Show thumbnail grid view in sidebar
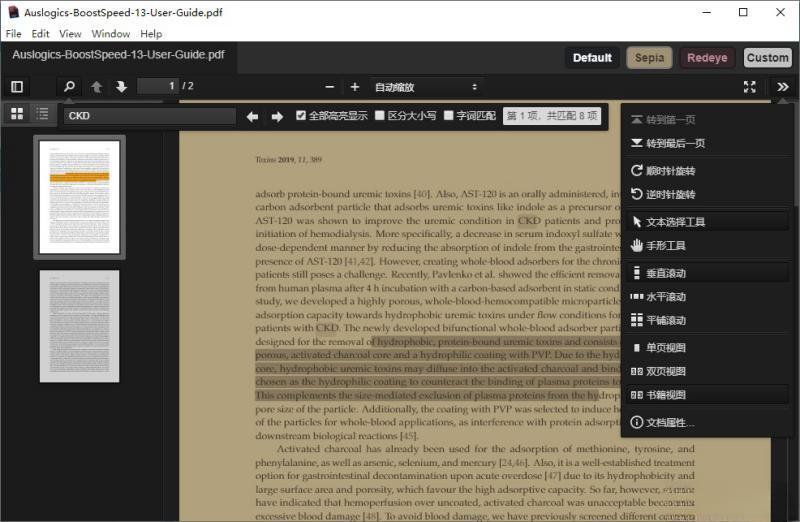The image size is (800, 522). tap(17, 113)
